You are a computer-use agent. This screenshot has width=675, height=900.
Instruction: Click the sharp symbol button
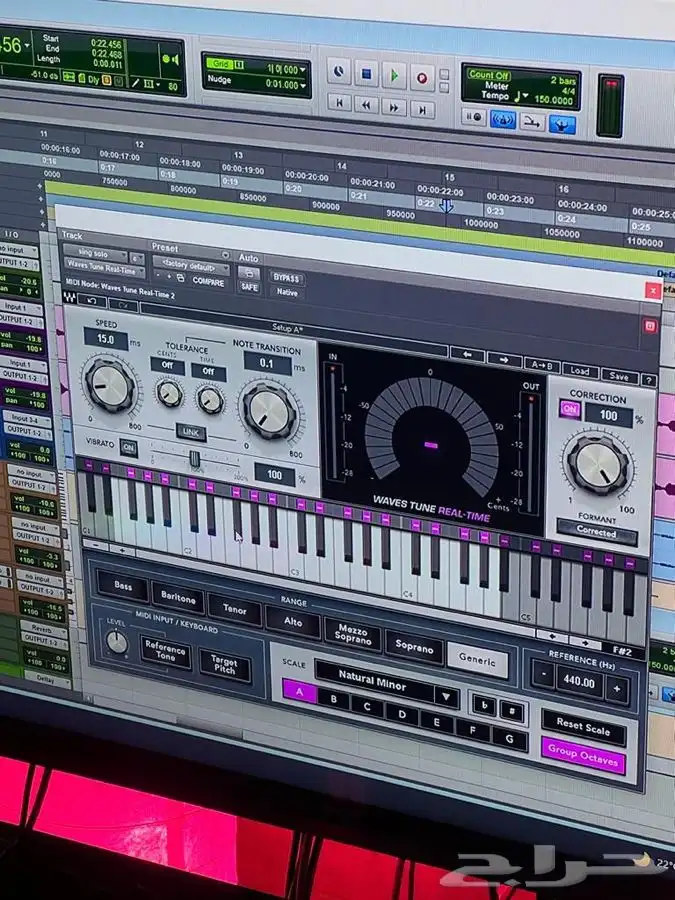[511, 712]
